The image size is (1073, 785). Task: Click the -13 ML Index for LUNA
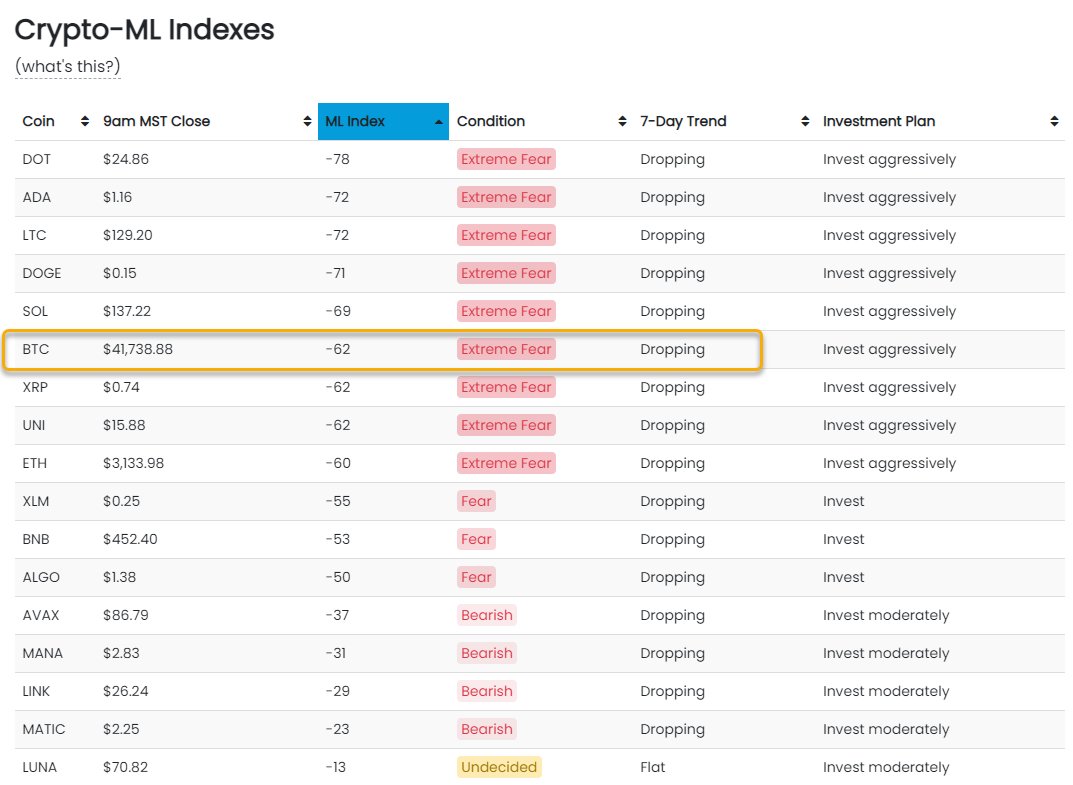[335, 767]
